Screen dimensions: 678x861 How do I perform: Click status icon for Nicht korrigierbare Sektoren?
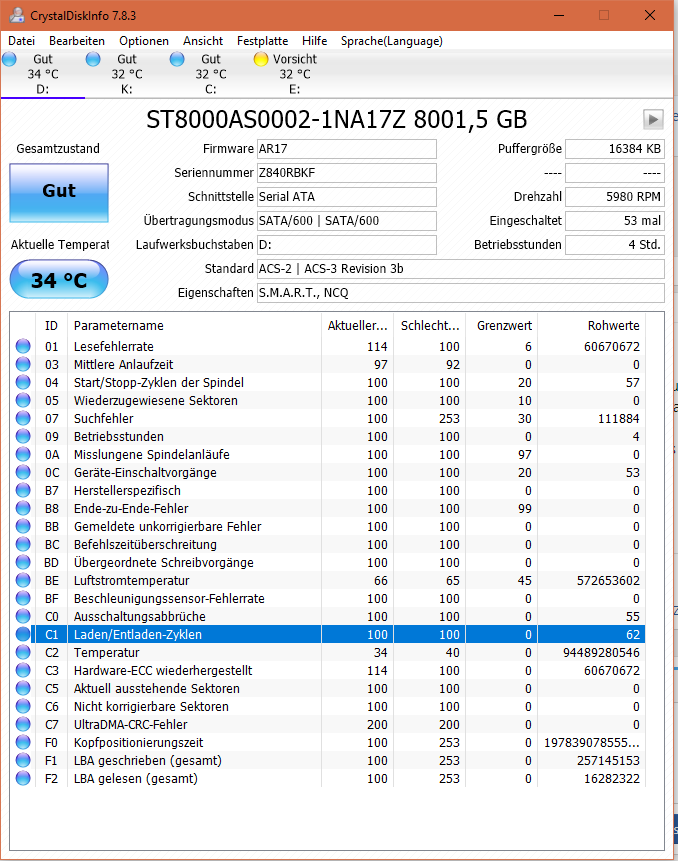23,707
